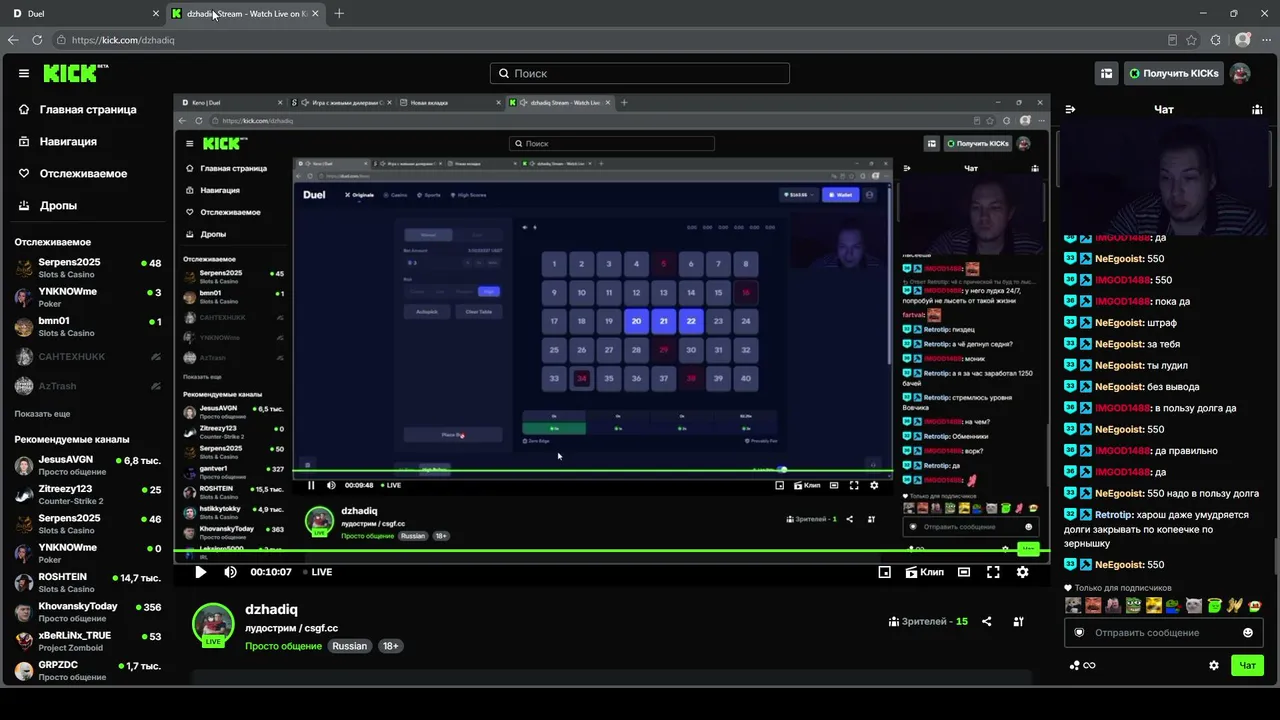
Task: Click the 18+ tag
Action: coord(391,646)
